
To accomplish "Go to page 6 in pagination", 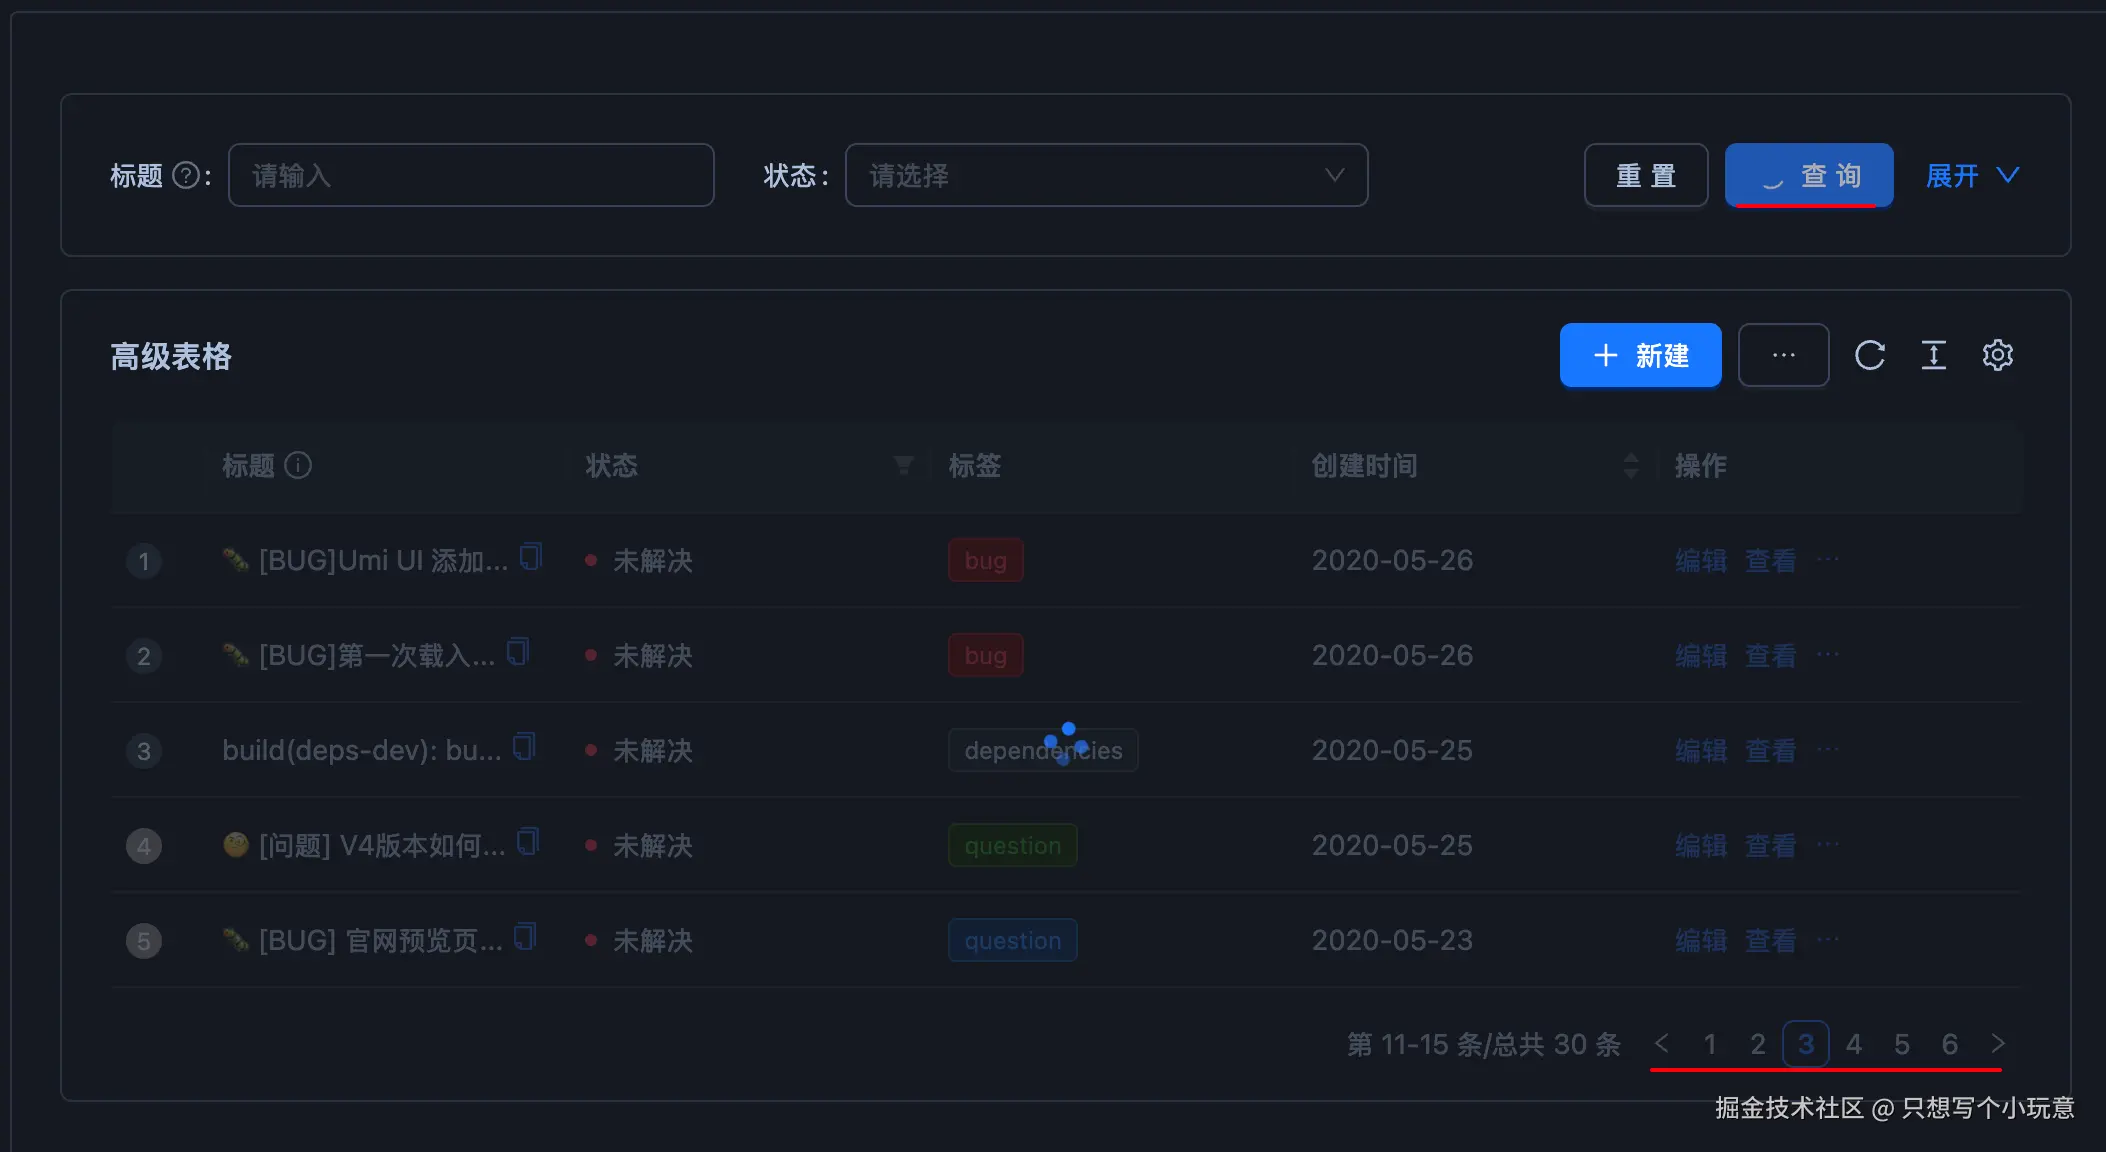I will click(1949, 1044).
